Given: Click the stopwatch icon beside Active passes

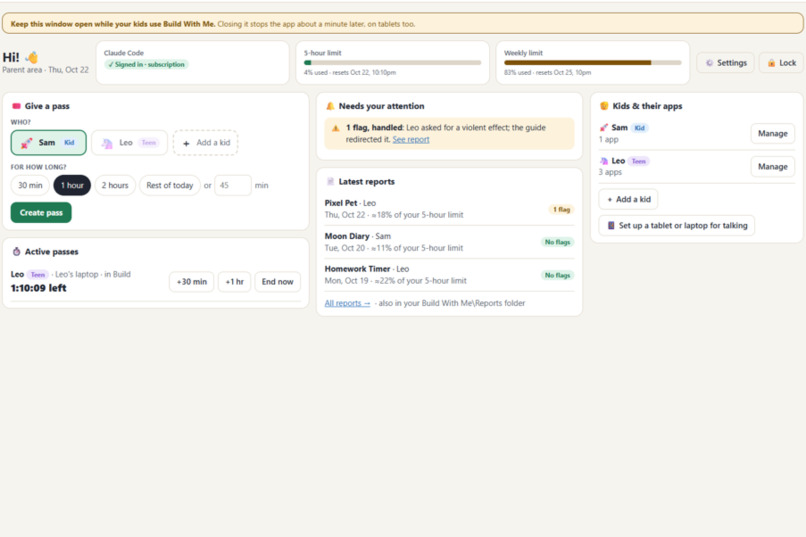Looking at the screenshot, I should click(16, 251).
